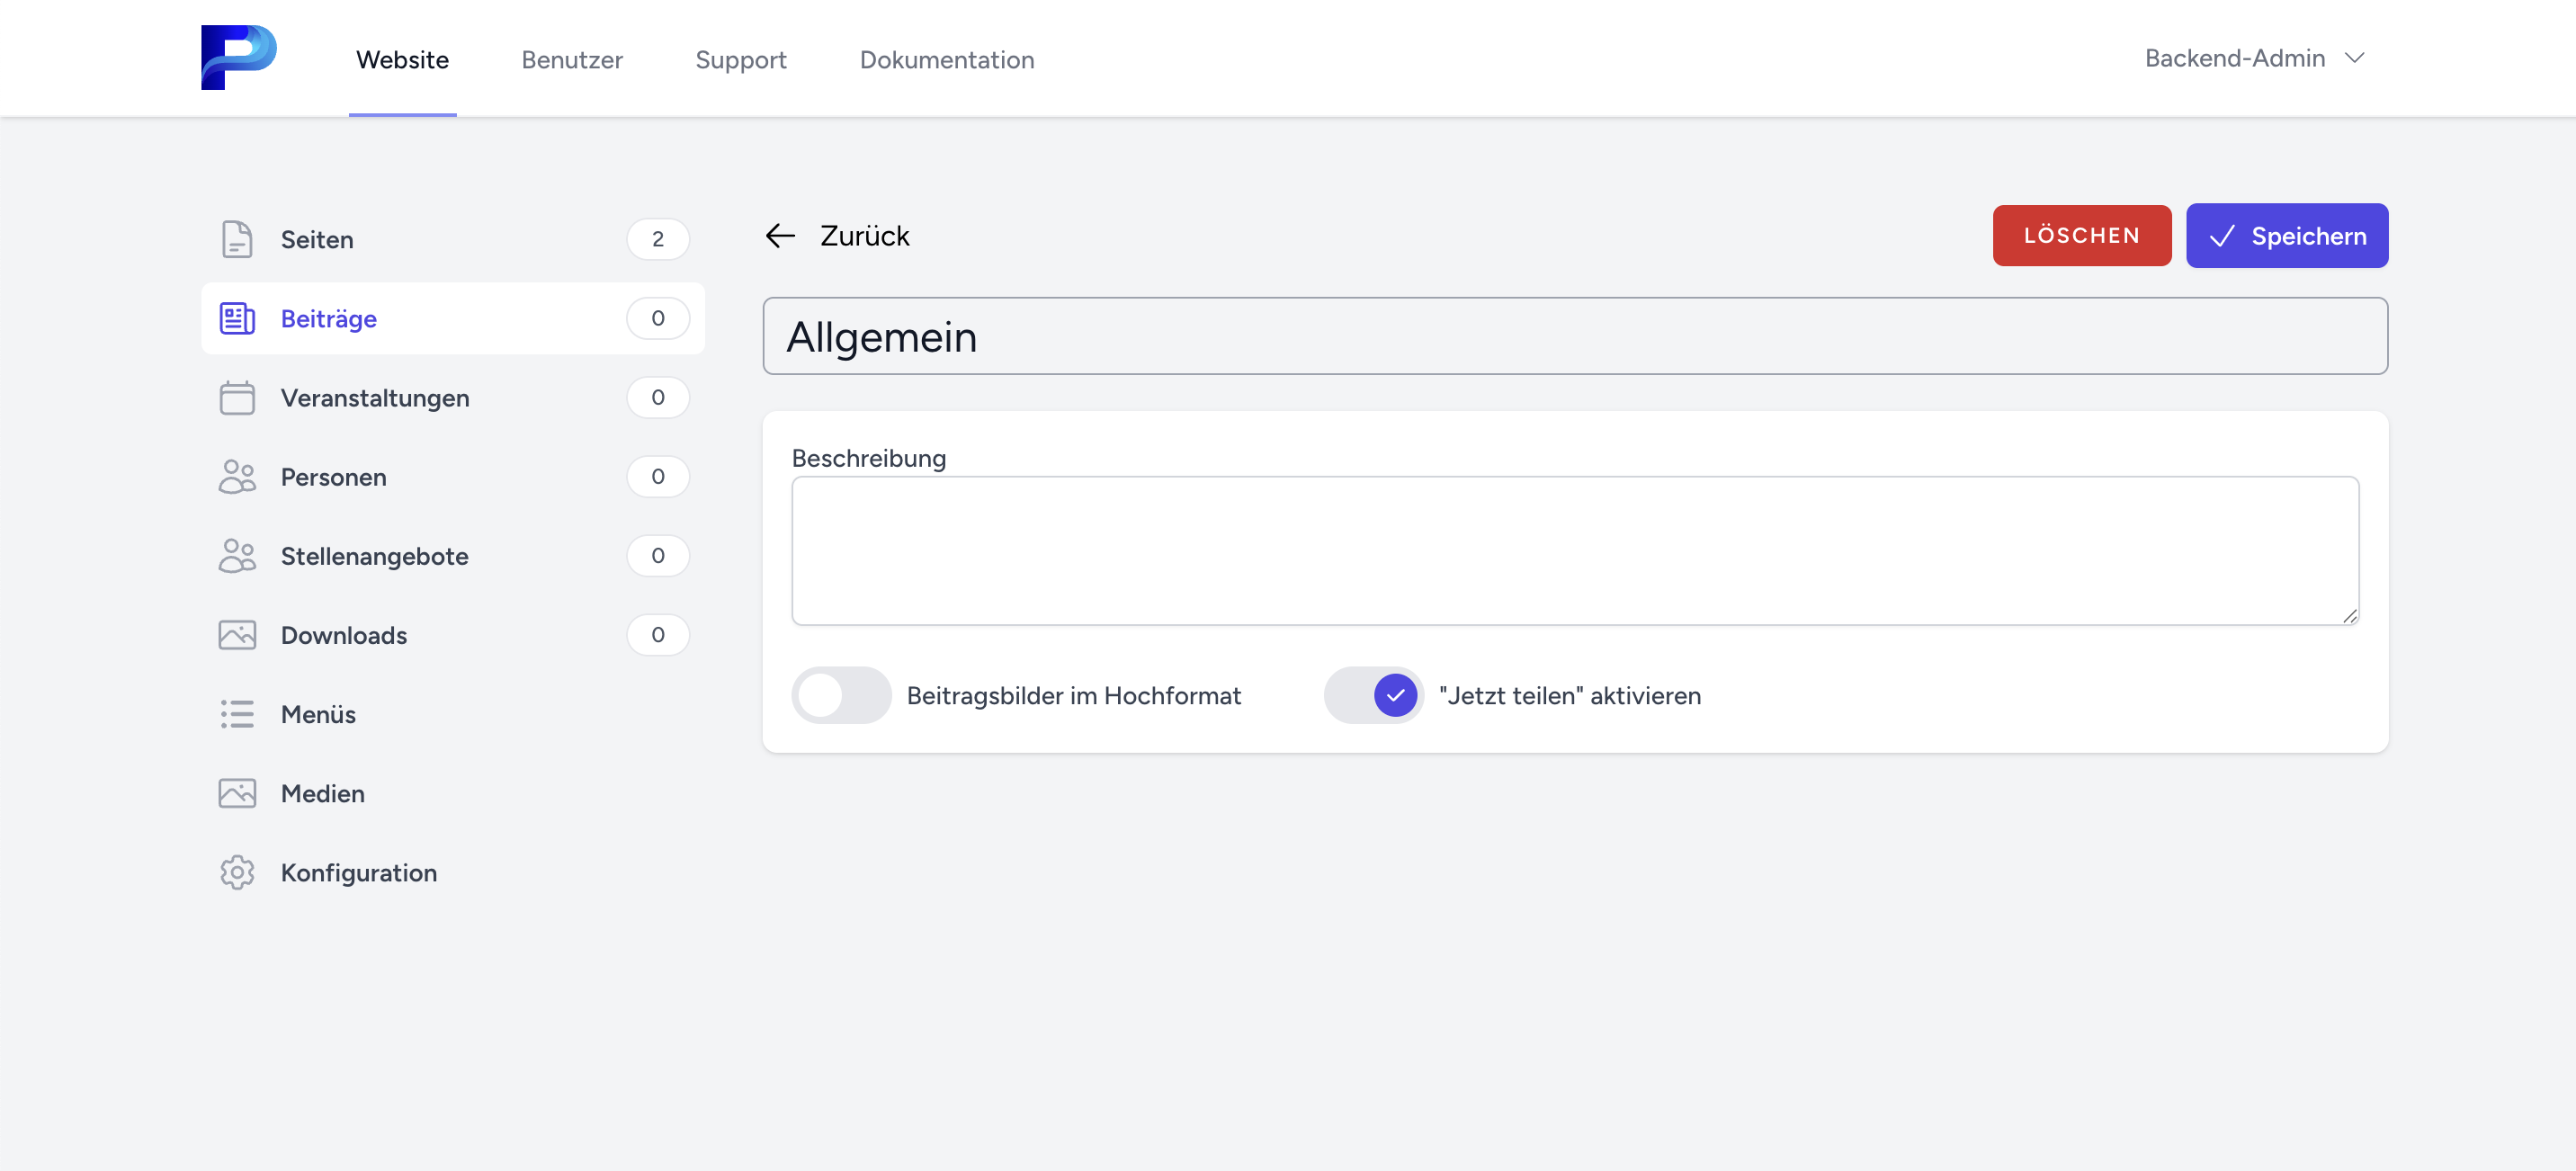This screenshot has height=1171, width=2576.
Task: Click the Personen people icon
Action: point(237,477)
